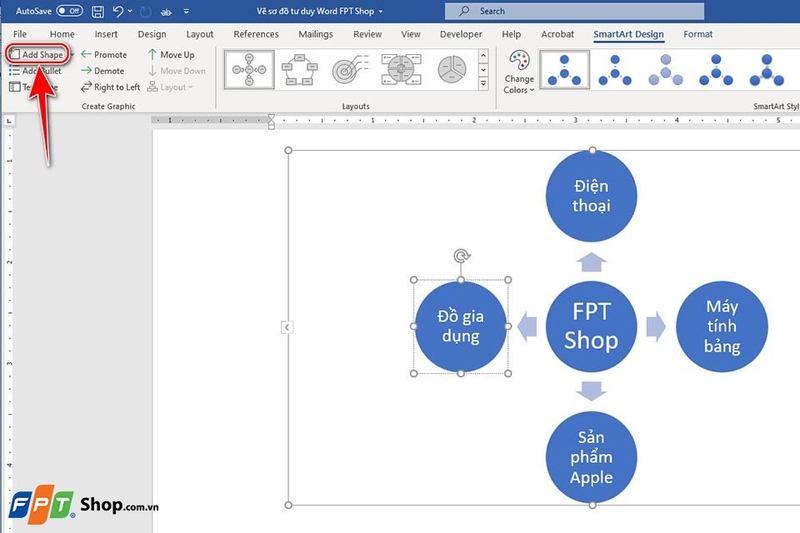Open the Customize Quick Access Toolbar dropdown

pyautogui.click(x=187, y=11)
